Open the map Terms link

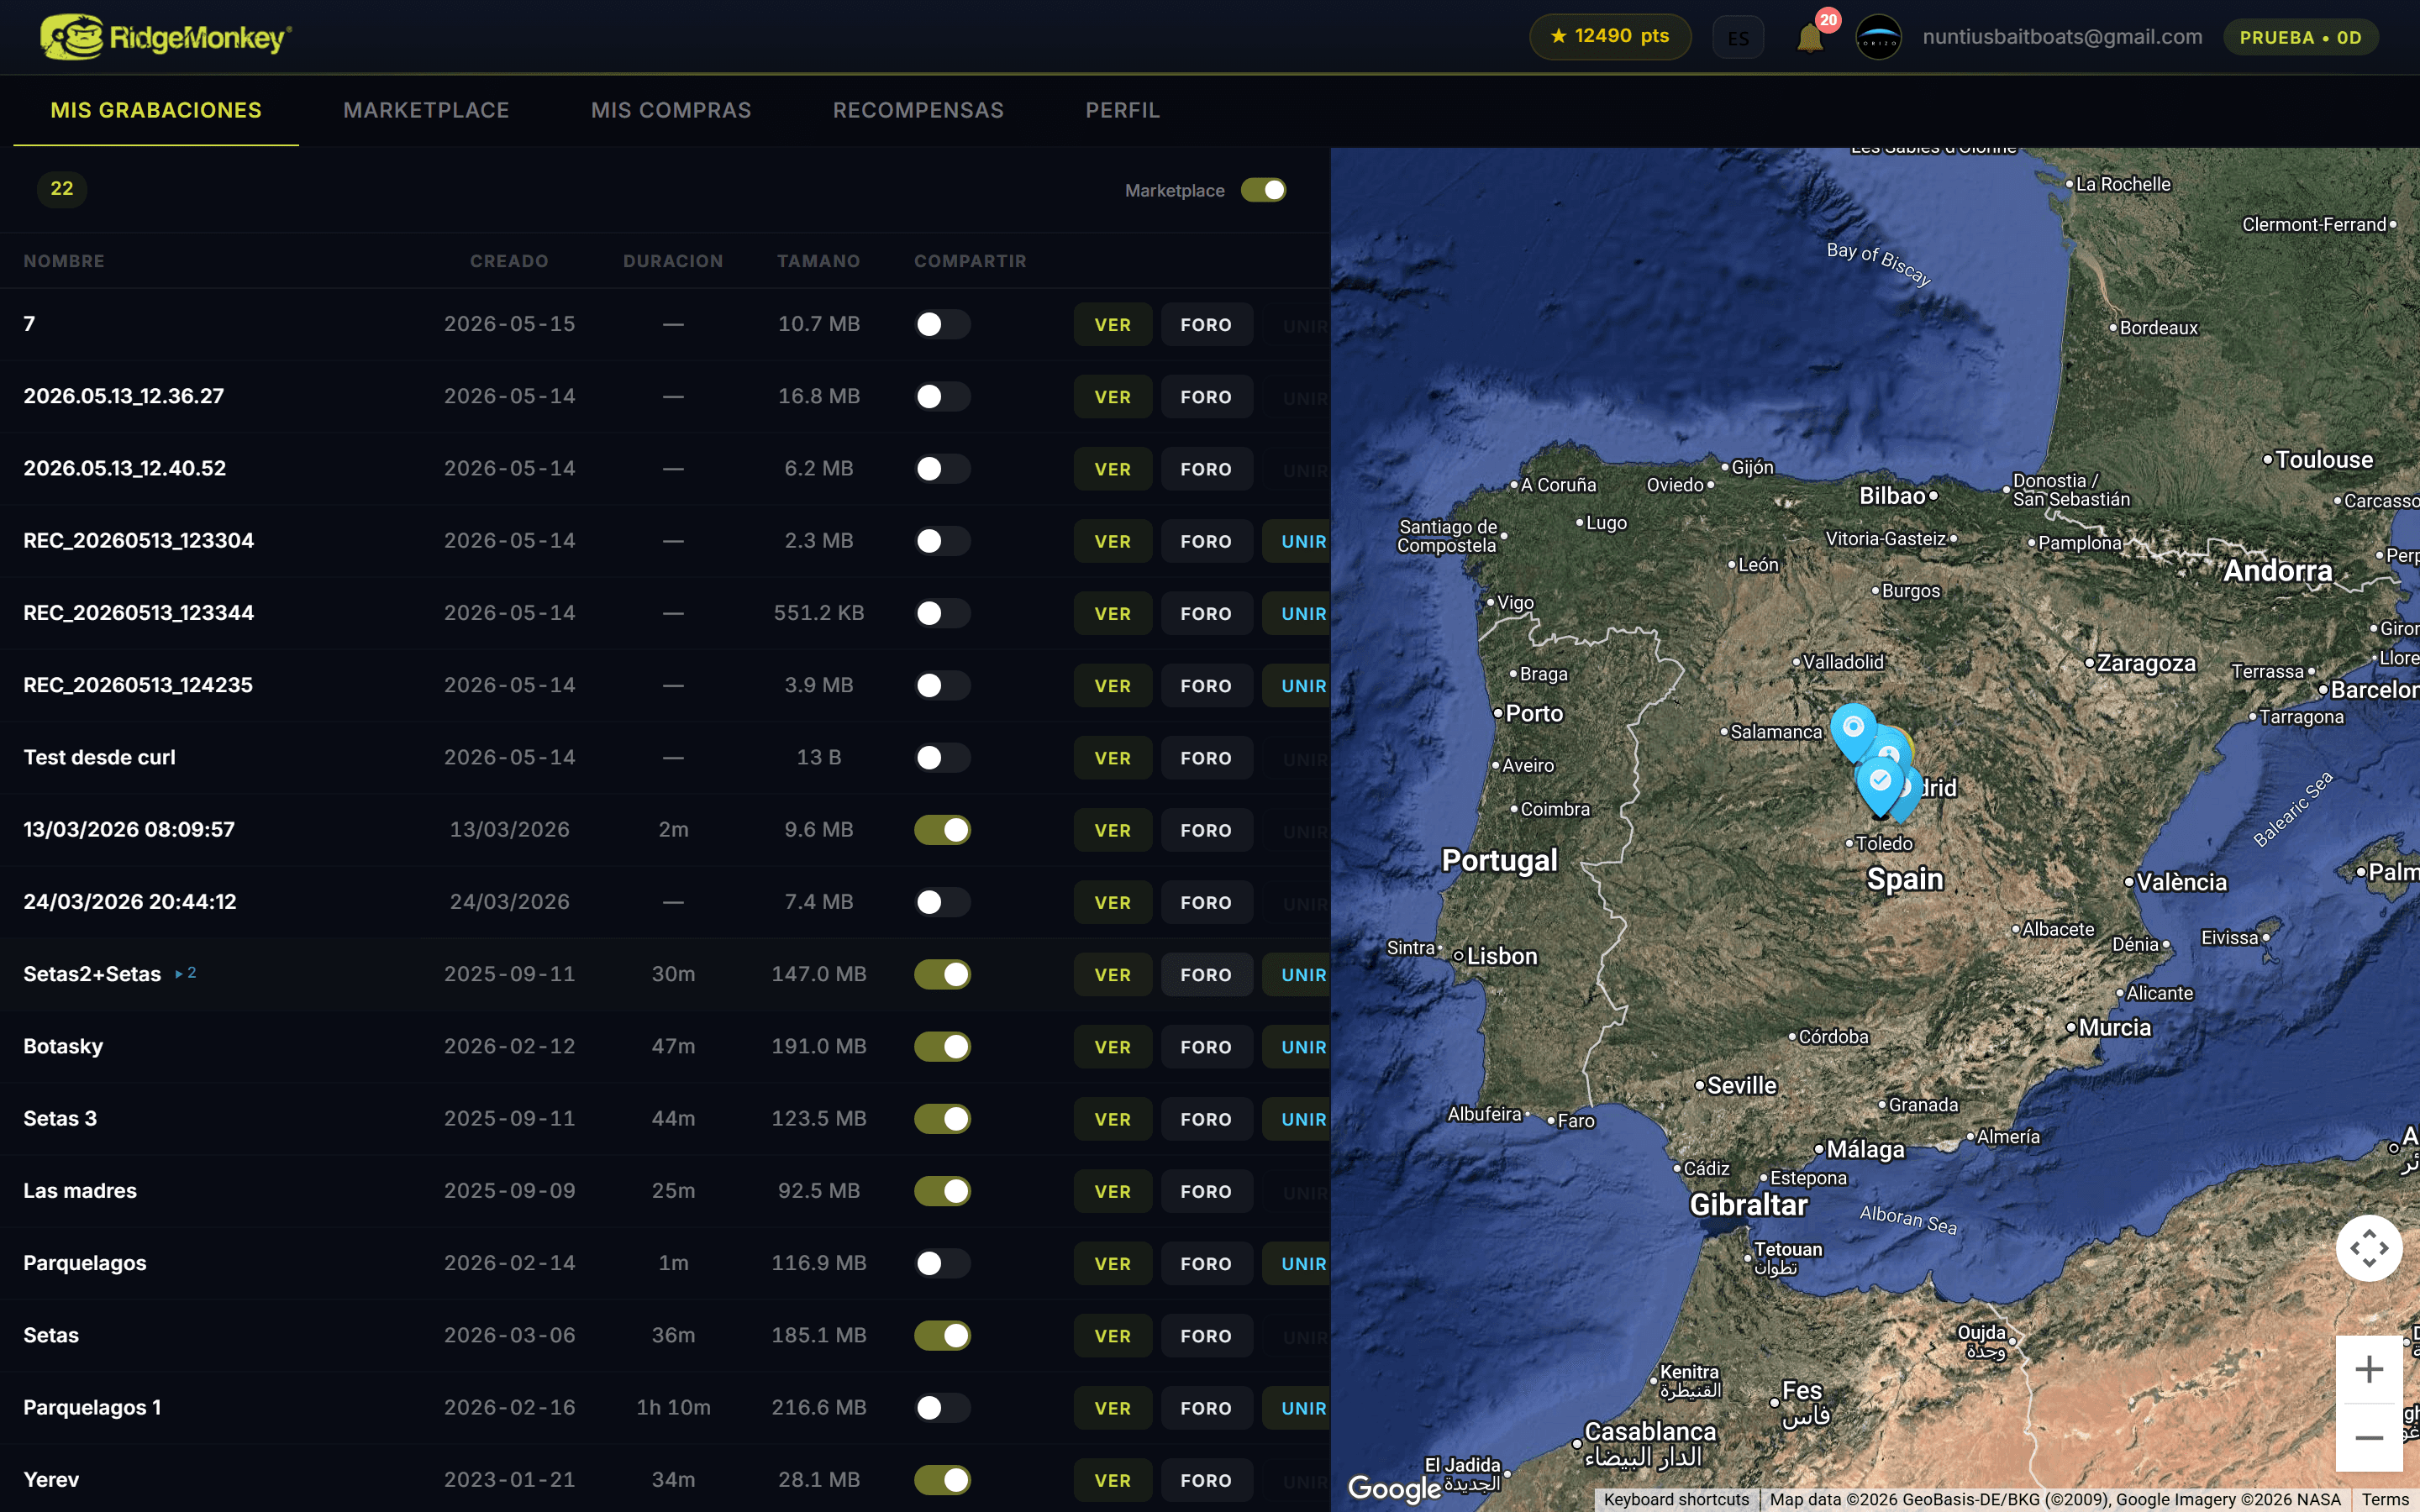click(x=2385, y=1499)
